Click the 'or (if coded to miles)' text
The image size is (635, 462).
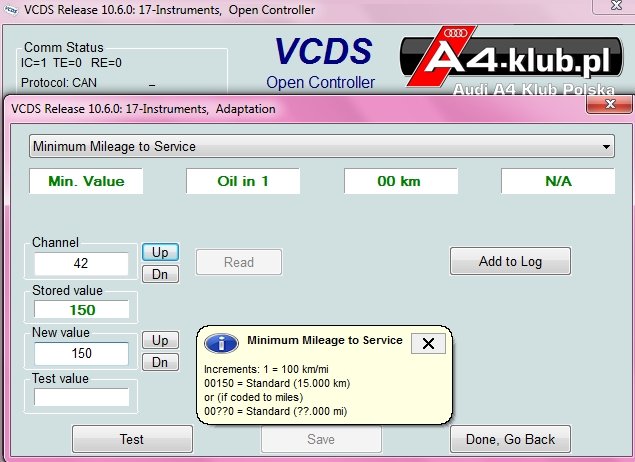[x=254, y=397]
